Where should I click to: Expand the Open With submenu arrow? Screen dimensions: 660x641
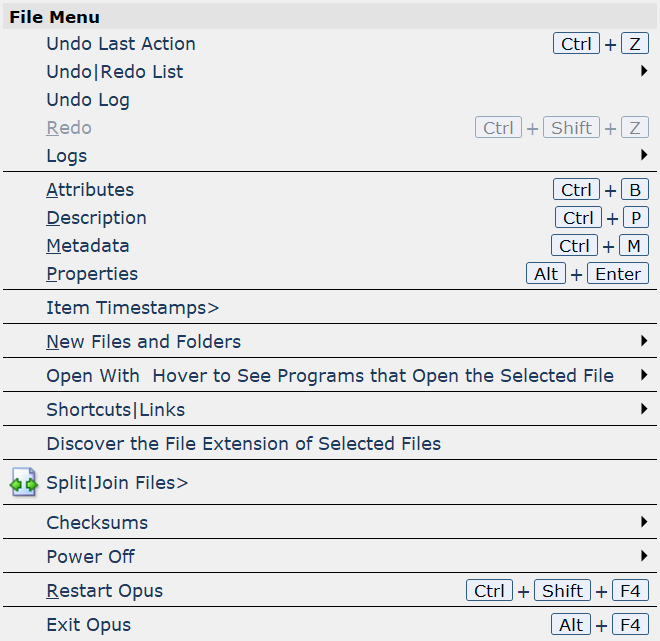coord(644,375)
